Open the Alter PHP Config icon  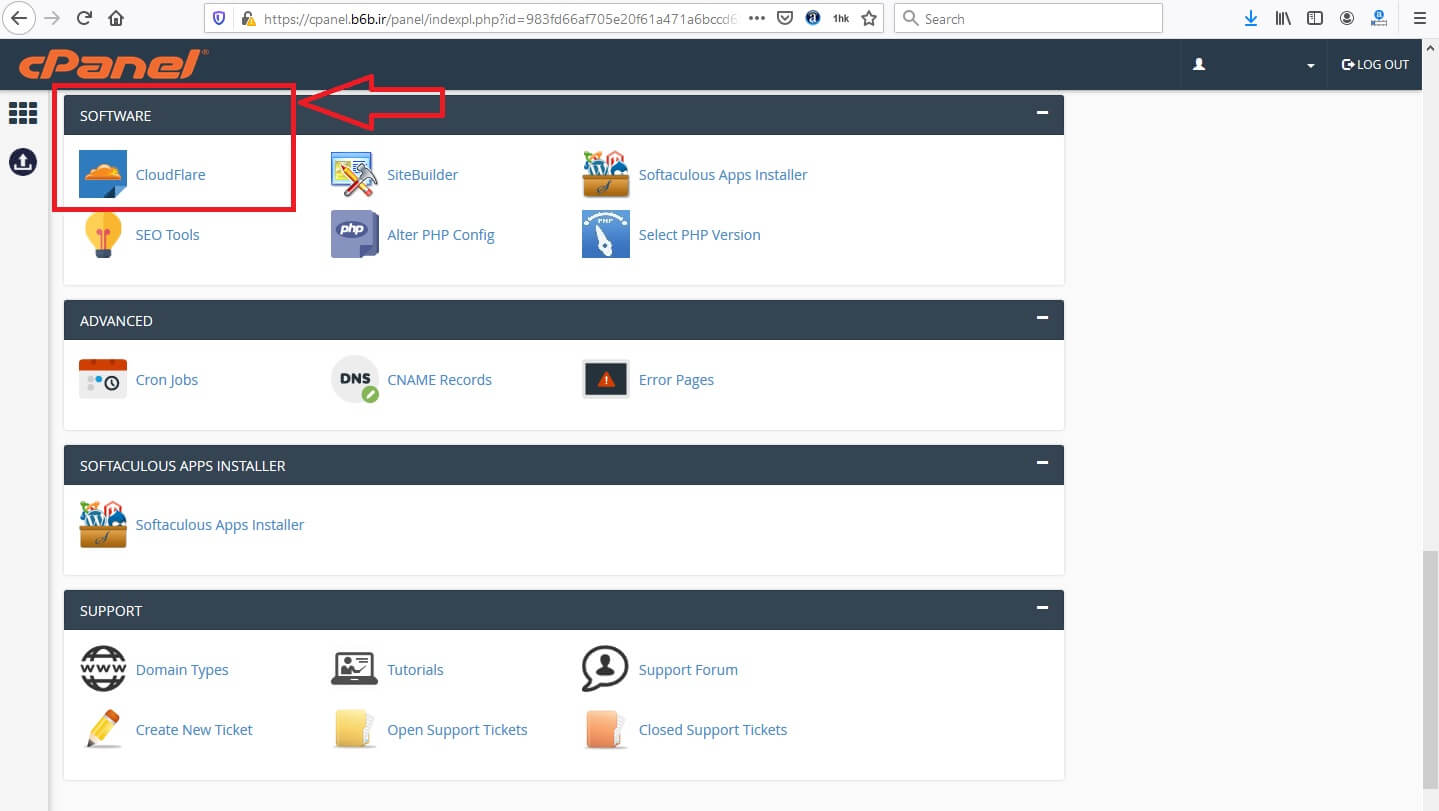(355, 235)
